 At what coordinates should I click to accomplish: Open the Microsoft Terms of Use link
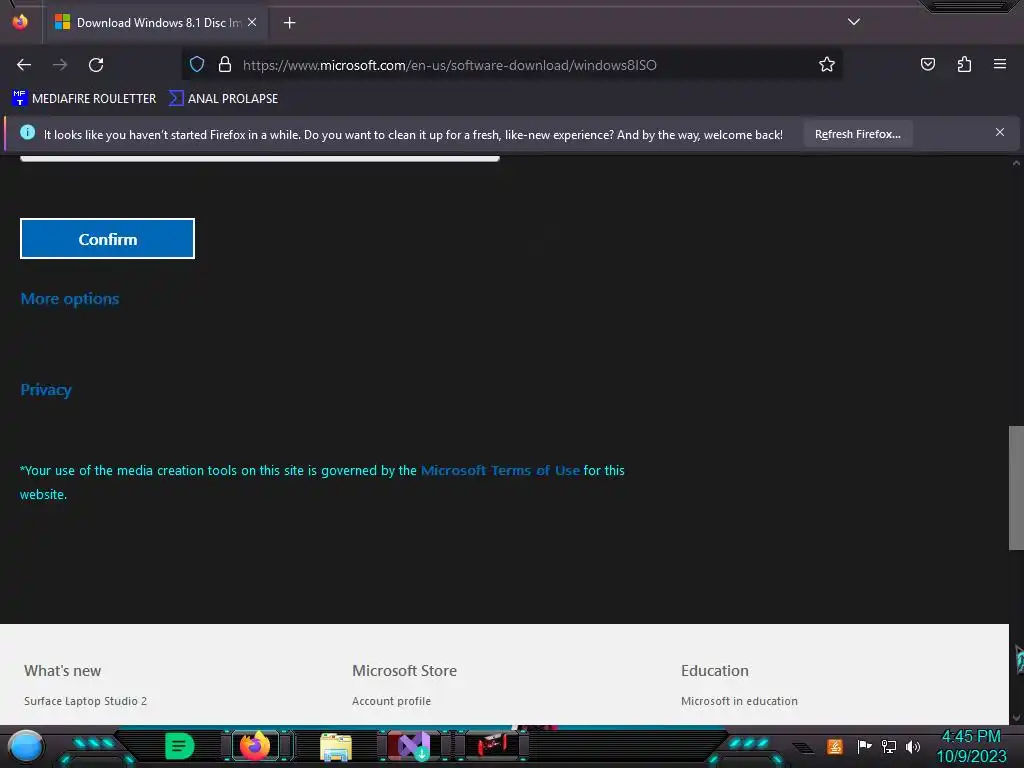(x=500, y=470)
